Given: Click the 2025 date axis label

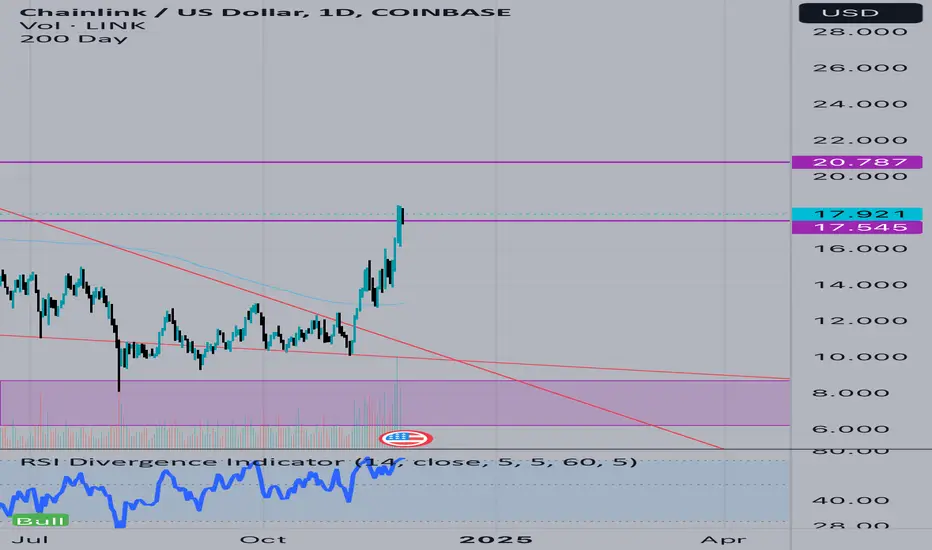Looking at the screenshot, I should 496,539.
